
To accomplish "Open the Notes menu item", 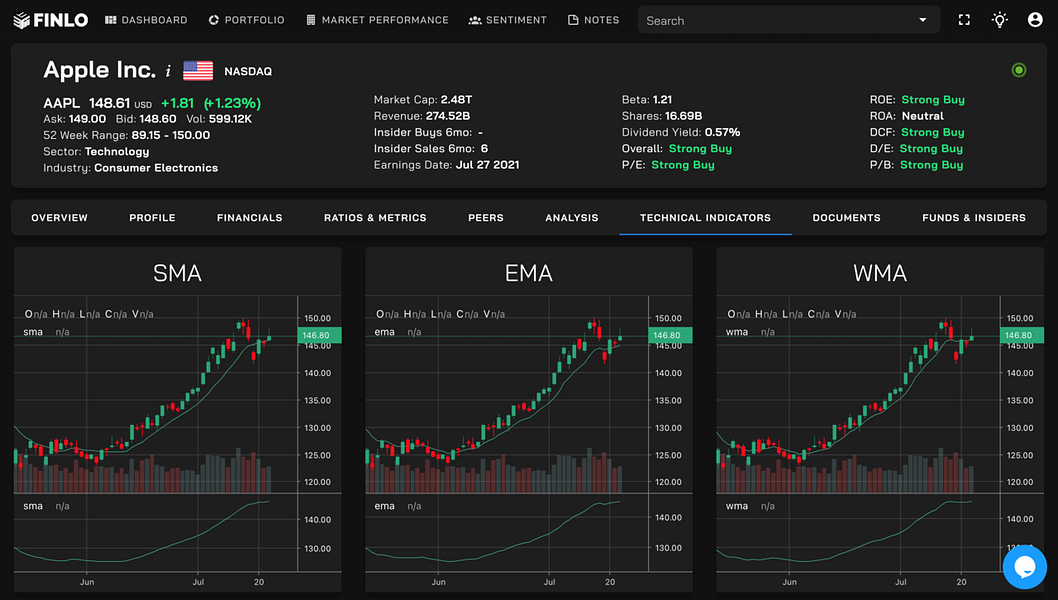I will (594, 20).
